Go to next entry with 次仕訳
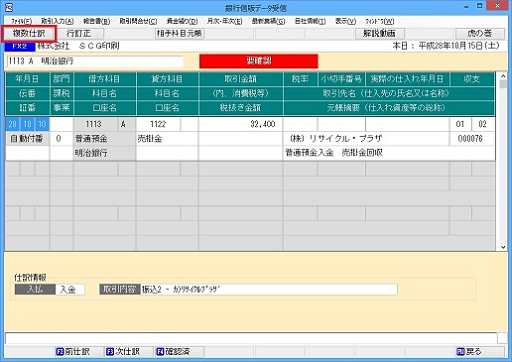This screenshot has height=362, width=512. point(128,352)
